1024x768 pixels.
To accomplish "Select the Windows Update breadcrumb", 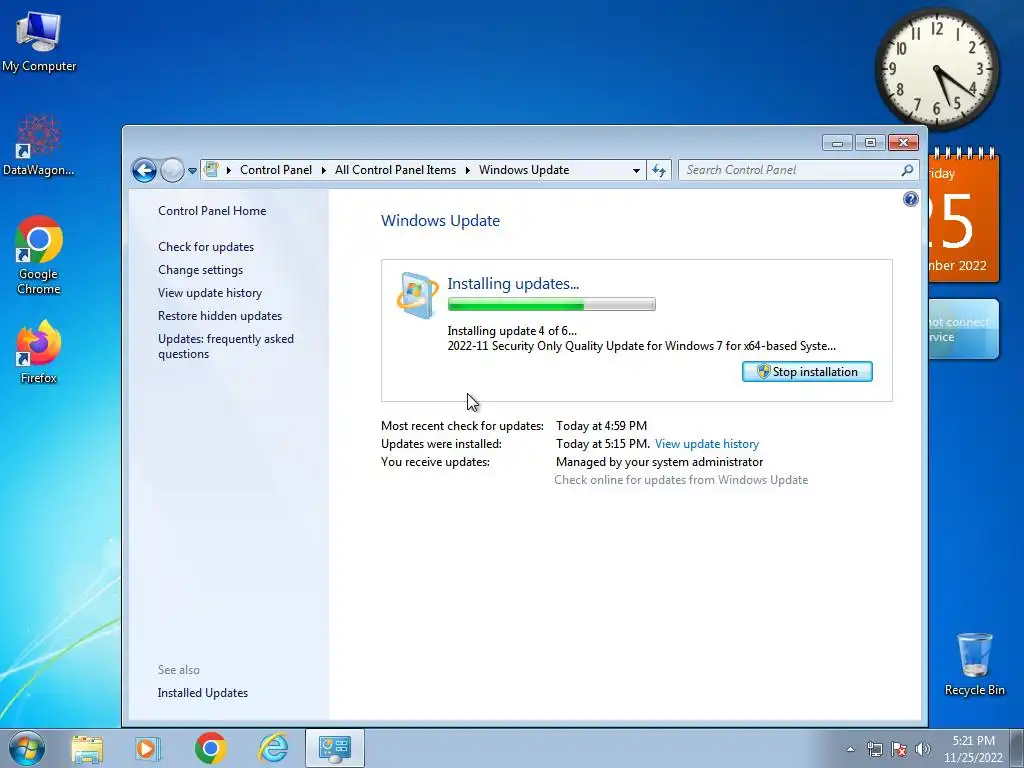I will point(524,170).
